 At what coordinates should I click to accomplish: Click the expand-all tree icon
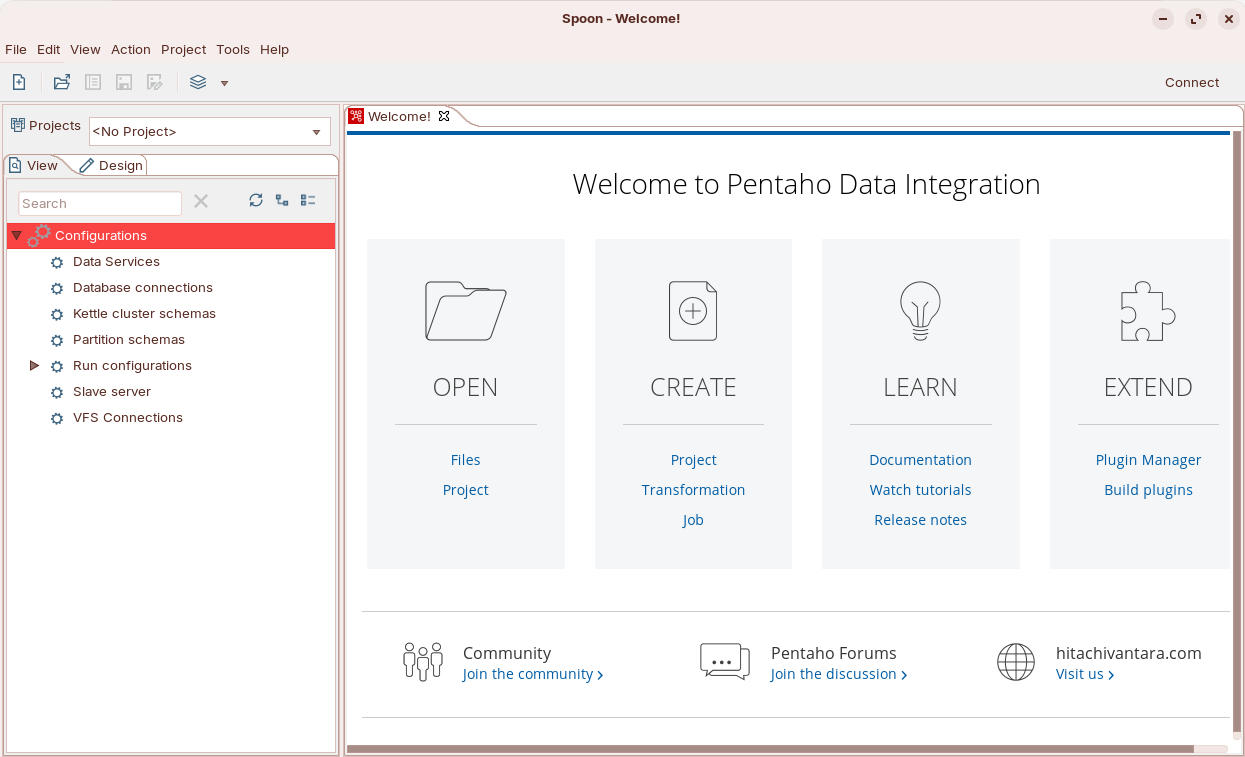point(282,200)
